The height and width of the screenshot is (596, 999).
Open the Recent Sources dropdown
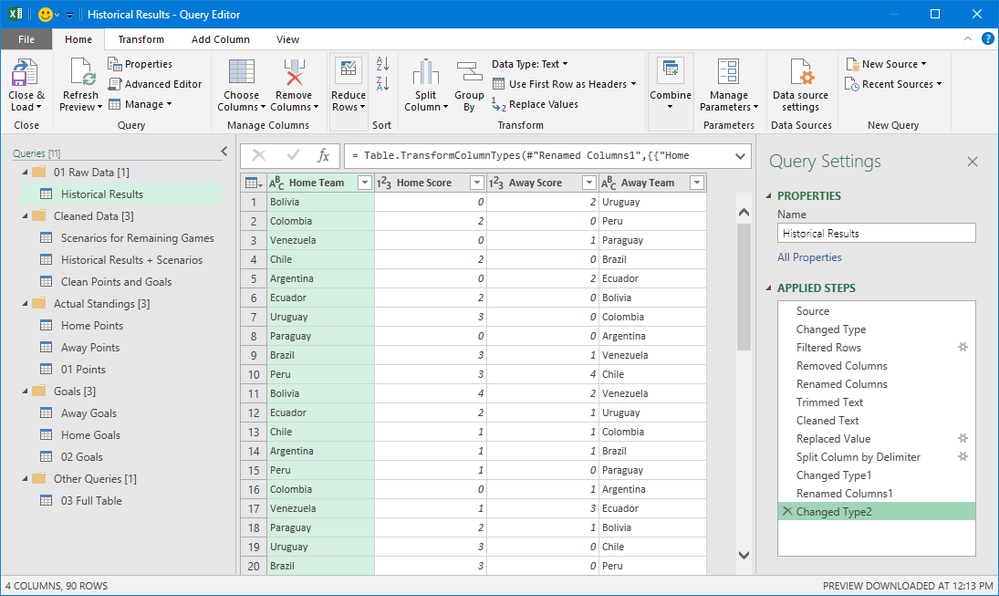click(893, 84)
